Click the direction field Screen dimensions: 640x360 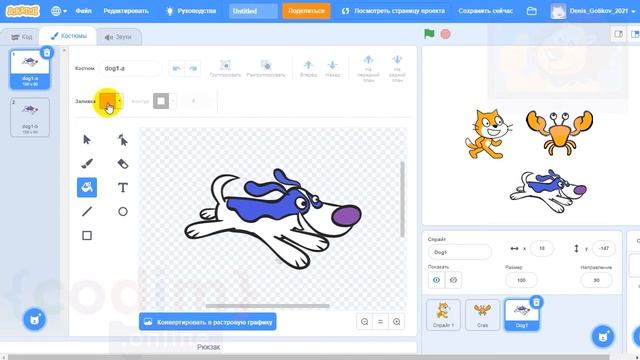click(x=596, y=280)
